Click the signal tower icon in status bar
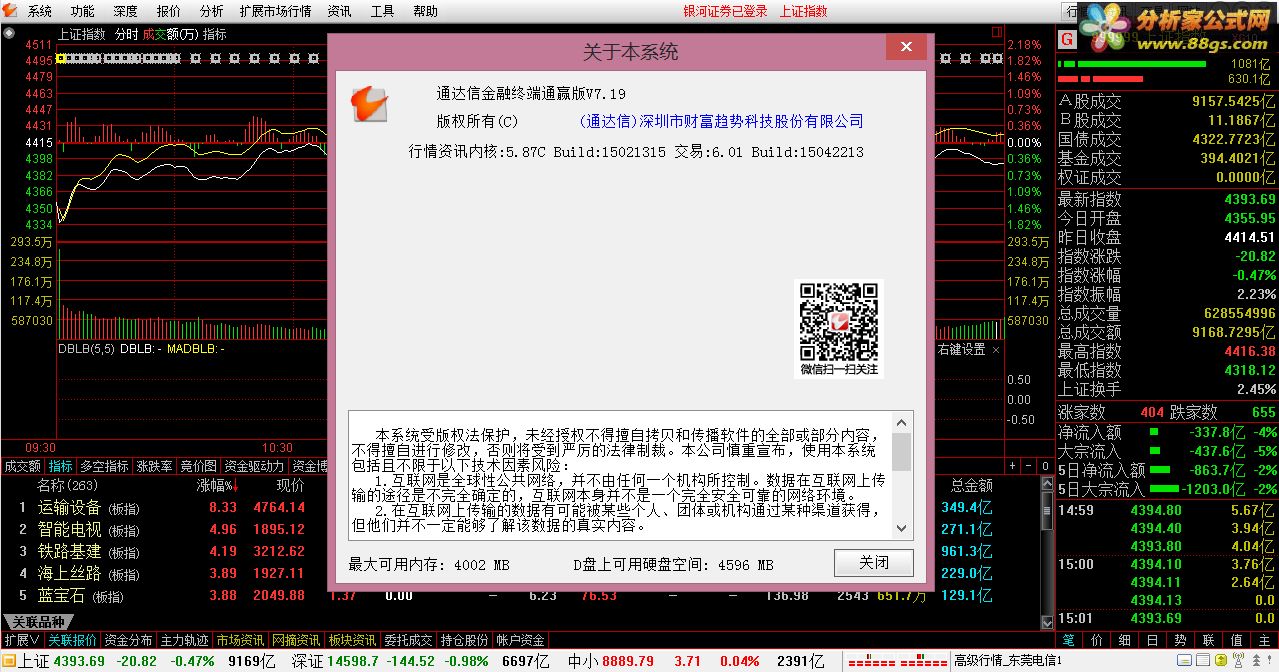Viewport: 1279px width, 672px height. coord(1239,660)
